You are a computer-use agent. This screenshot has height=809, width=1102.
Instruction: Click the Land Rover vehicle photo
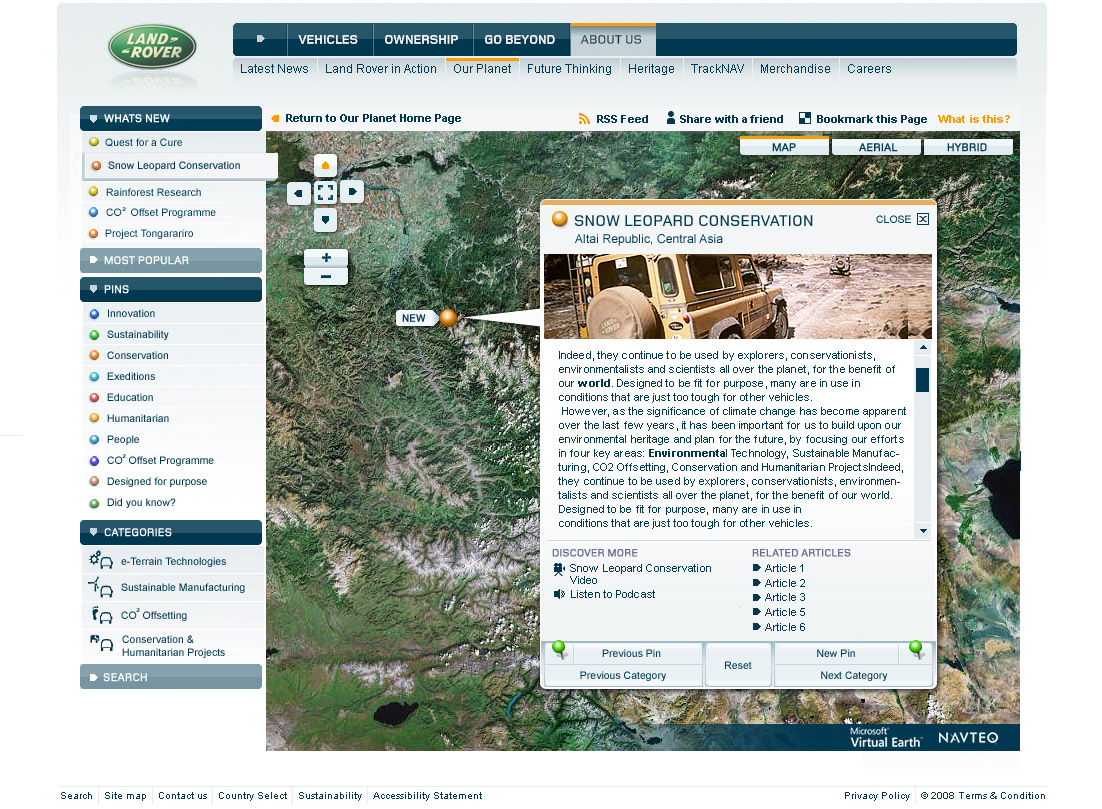[738, 297]
